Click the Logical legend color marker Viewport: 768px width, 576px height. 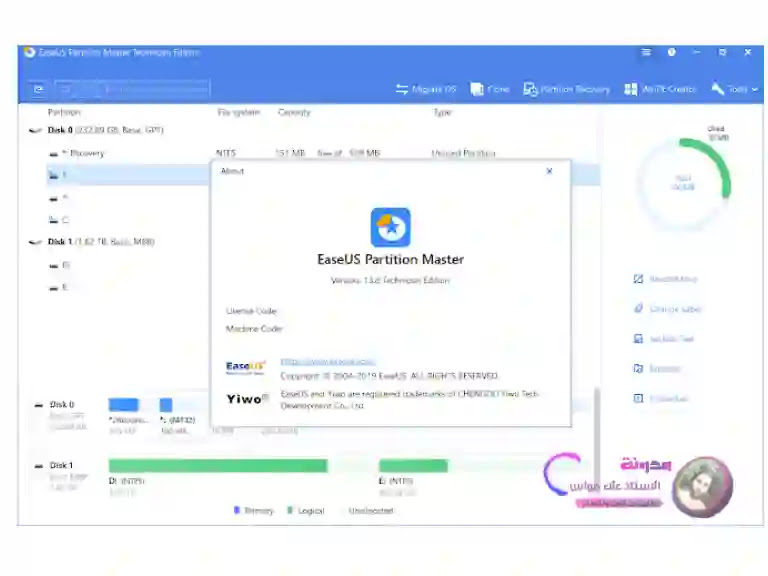(x=290, y=510)
